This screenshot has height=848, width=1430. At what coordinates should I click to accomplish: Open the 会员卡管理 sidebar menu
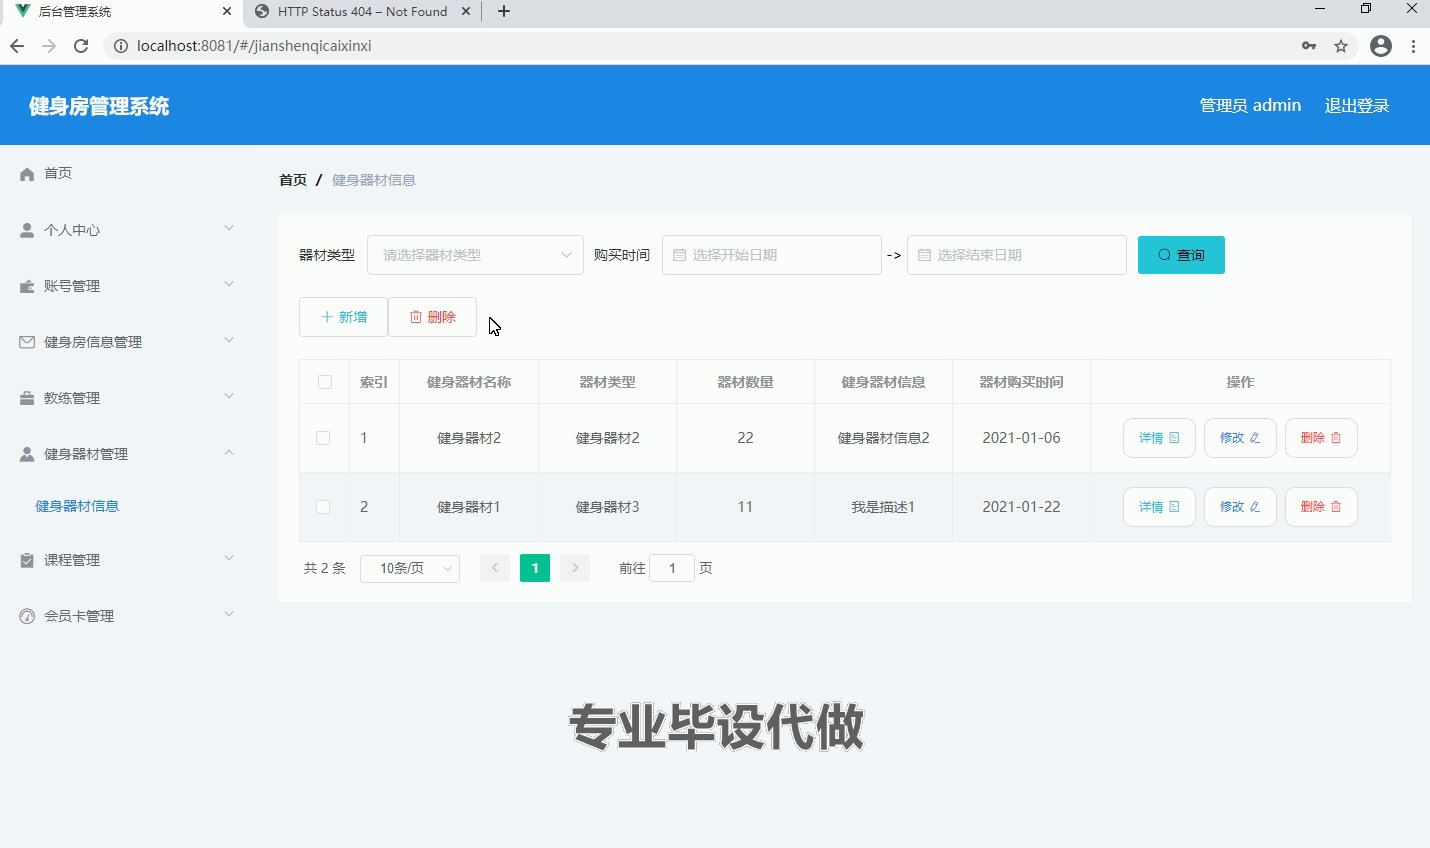click(x=127, y=616)
